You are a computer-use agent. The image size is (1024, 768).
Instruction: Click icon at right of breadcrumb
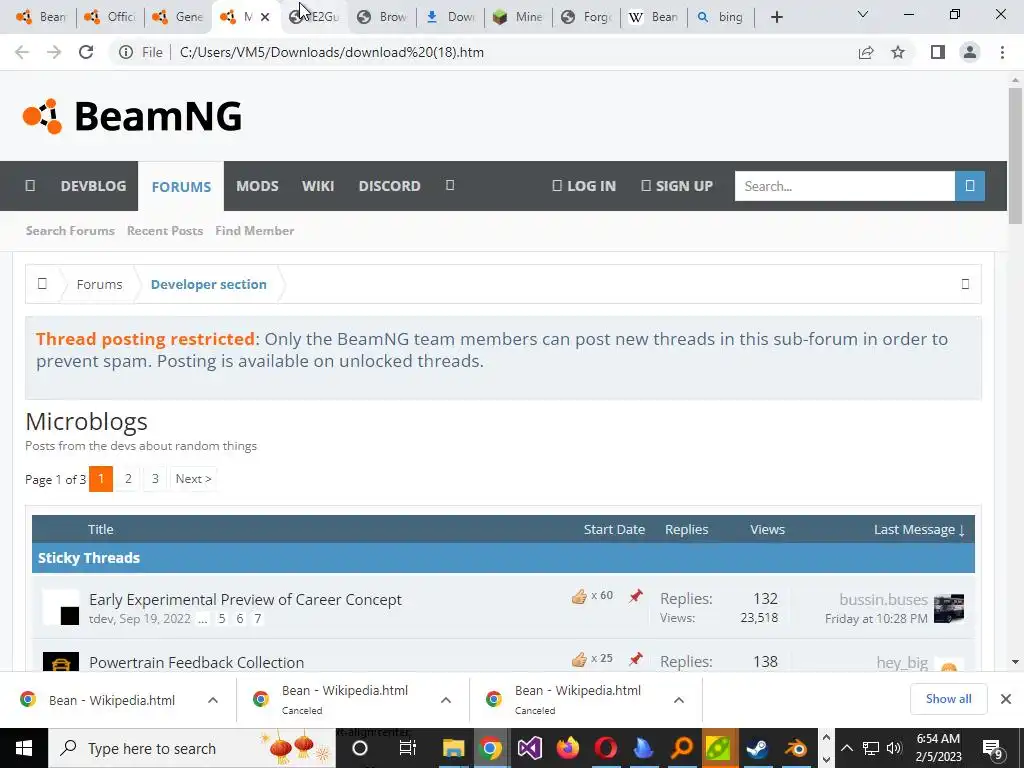[965, 284]
